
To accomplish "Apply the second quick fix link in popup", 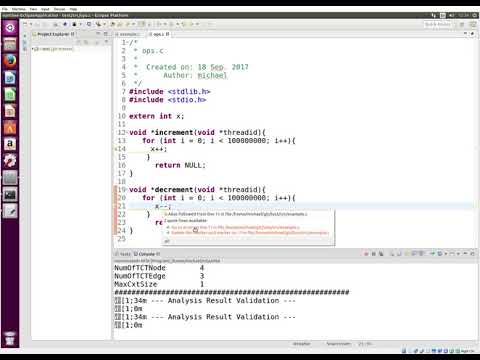I will coord(250,233).
